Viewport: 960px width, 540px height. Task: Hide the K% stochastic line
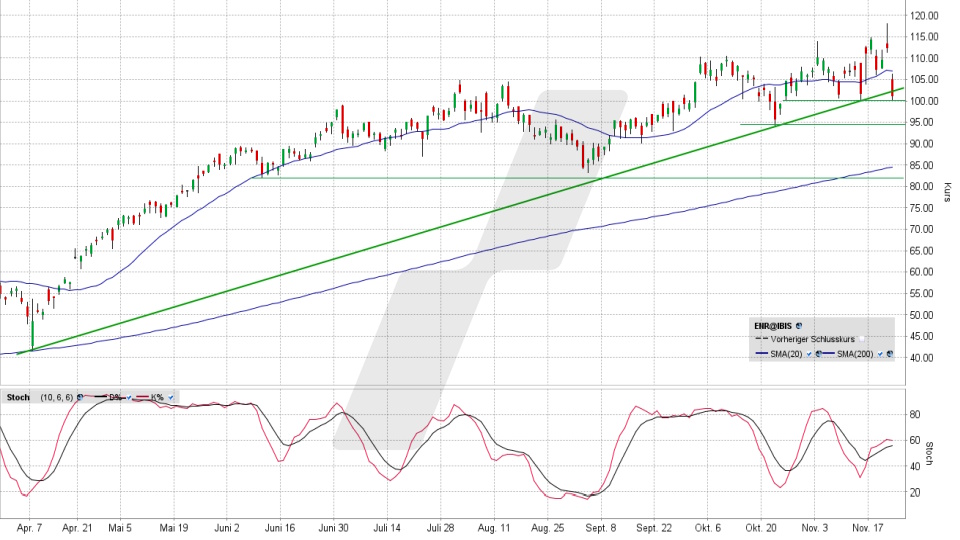pyautogui.click(x=170, y=397)
